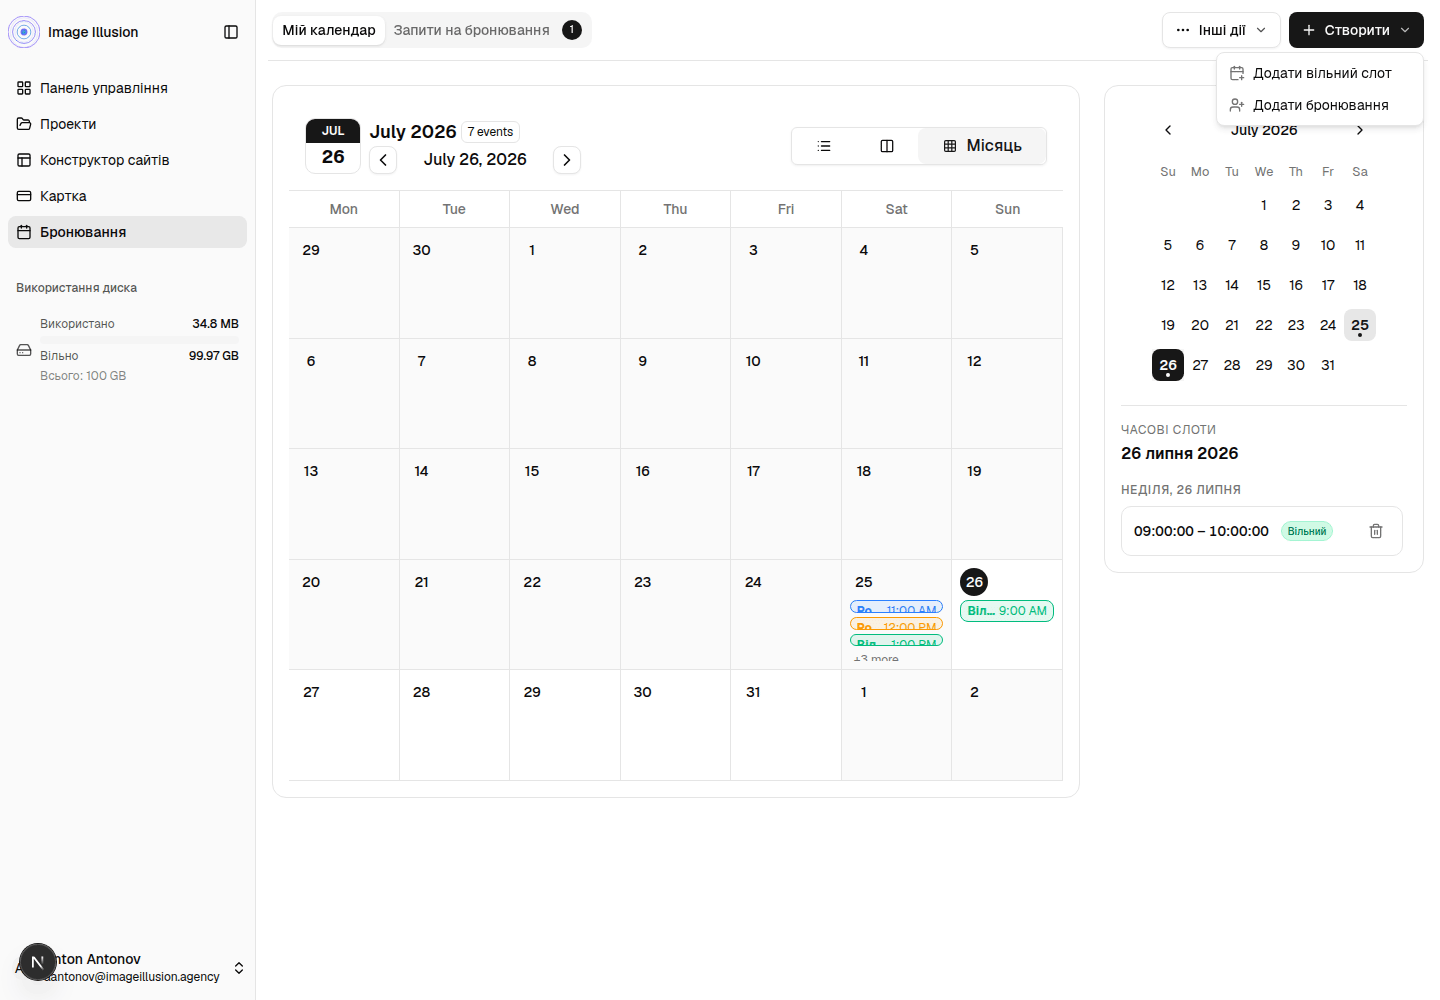
Task: Open the 11:00 AM event on Sat 25
Action: 896,606
